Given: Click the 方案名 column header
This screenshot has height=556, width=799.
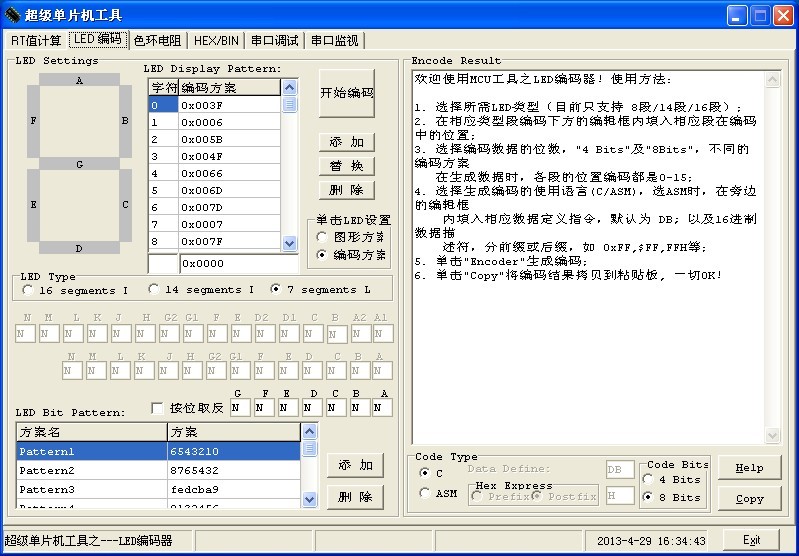Looking at the screenshot, I should point(92,432).
